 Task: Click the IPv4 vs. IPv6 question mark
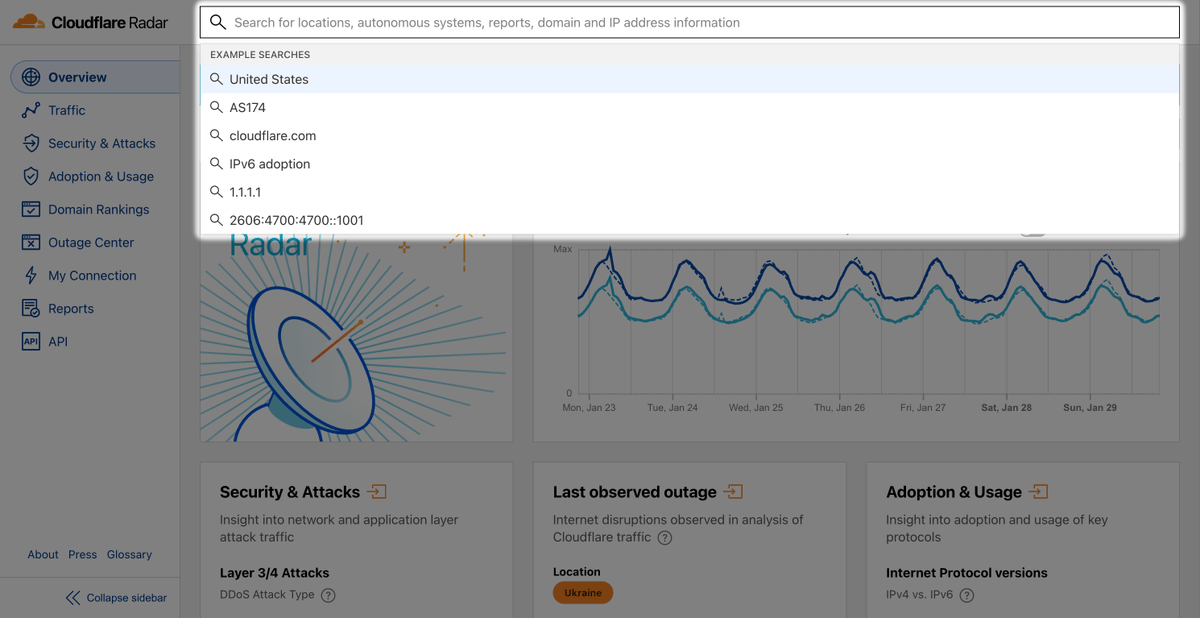click(966, 593)
